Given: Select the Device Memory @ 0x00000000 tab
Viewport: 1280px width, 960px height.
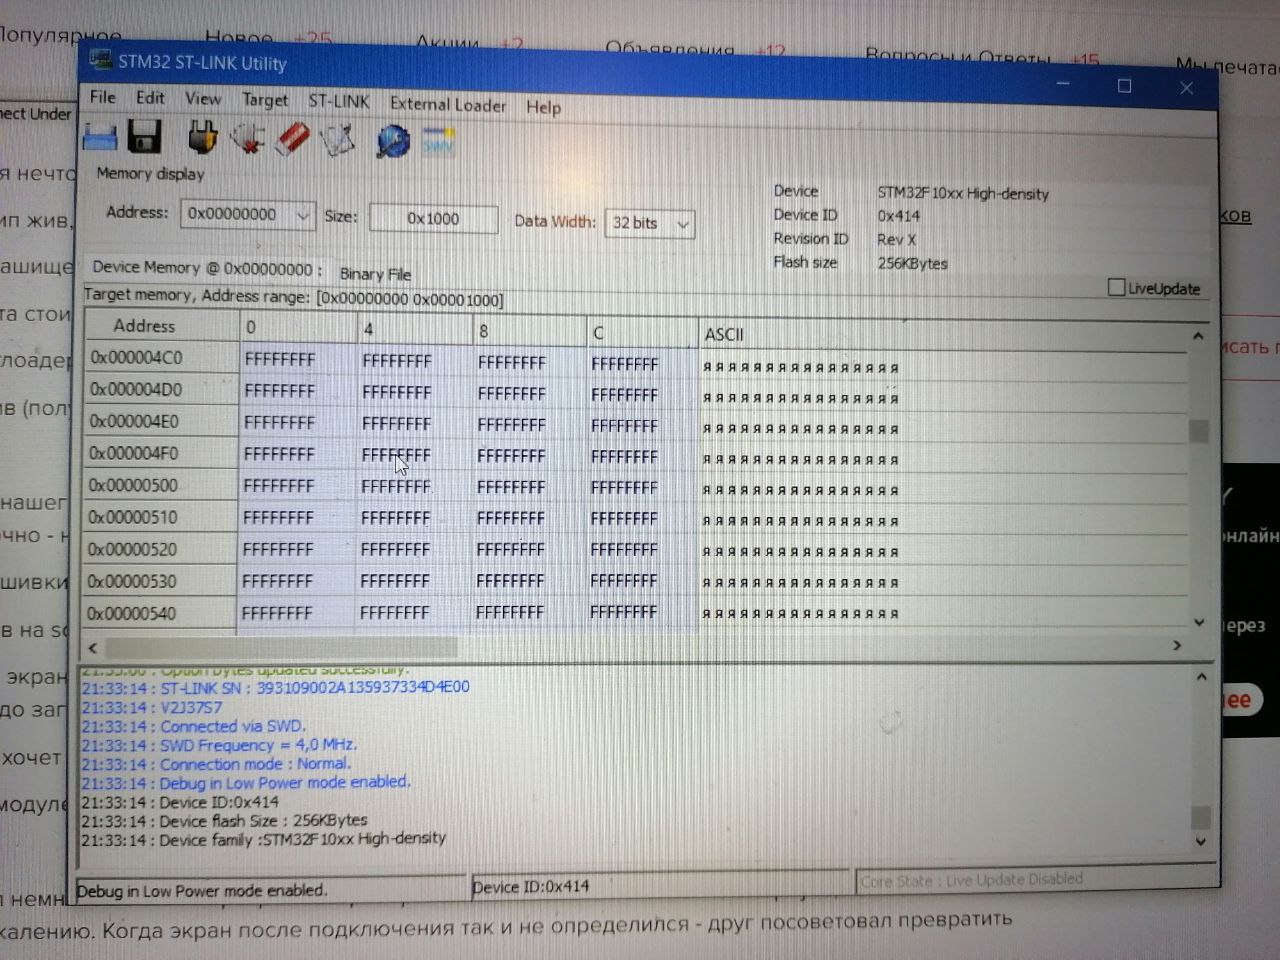Looking at the screenshot, I should click(207, 268).
